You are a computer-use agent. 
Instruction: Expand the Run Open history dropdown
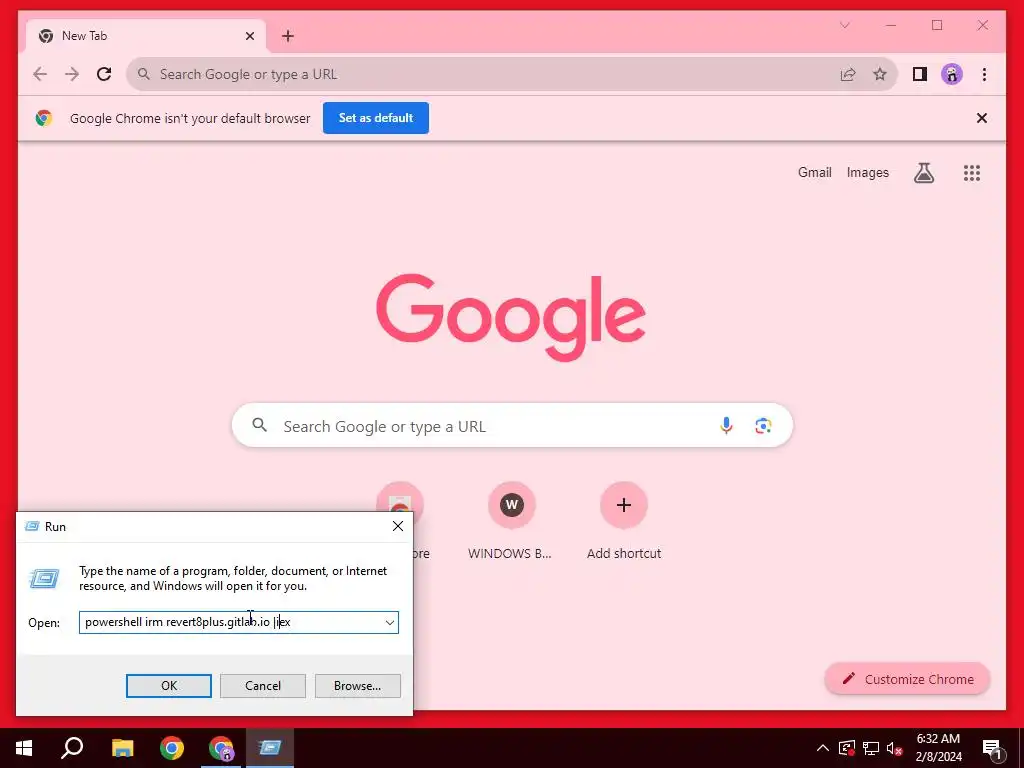click(389, 622)
